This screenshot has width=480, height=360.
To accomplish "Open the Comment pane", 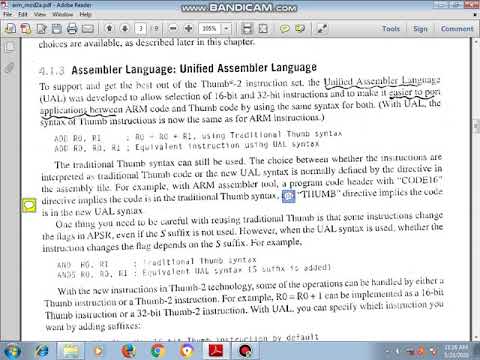I will tap(457, 29).
